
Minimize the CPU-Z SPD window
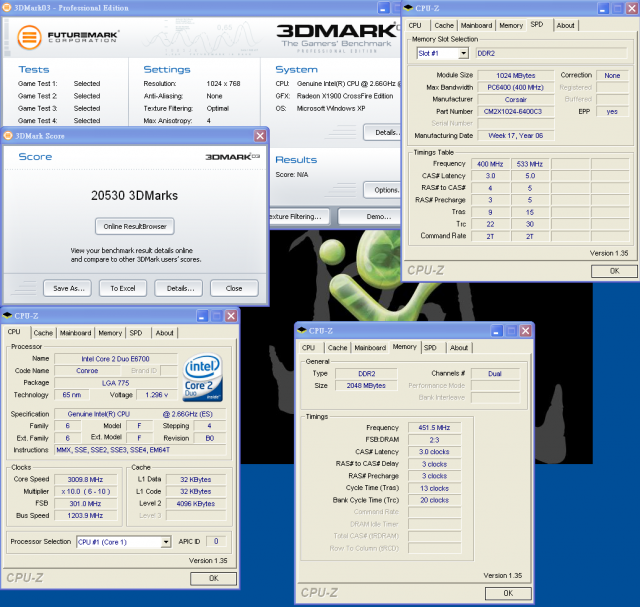coord(603,8)
